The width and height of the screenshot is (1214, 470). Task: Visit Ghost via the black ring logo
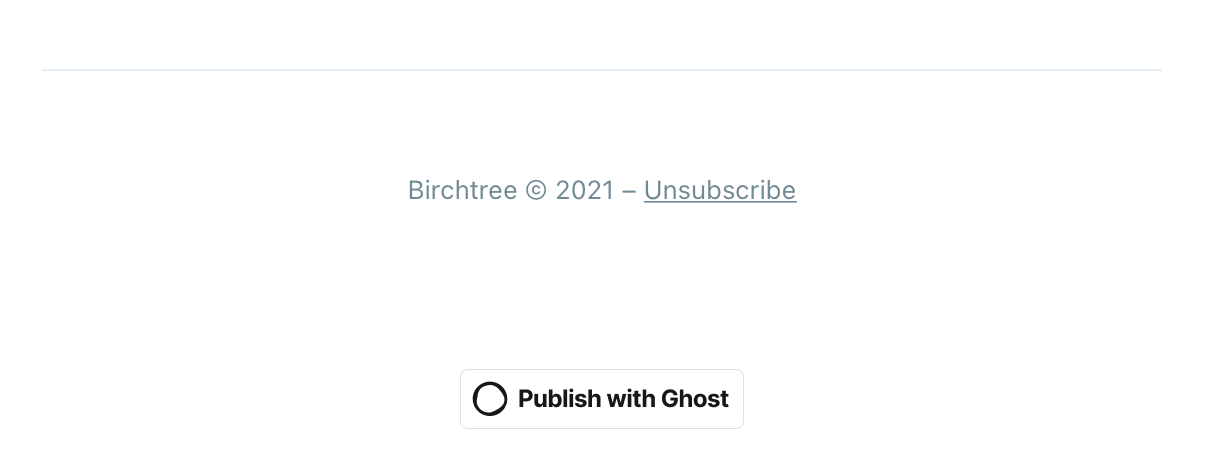pos(490,399)
